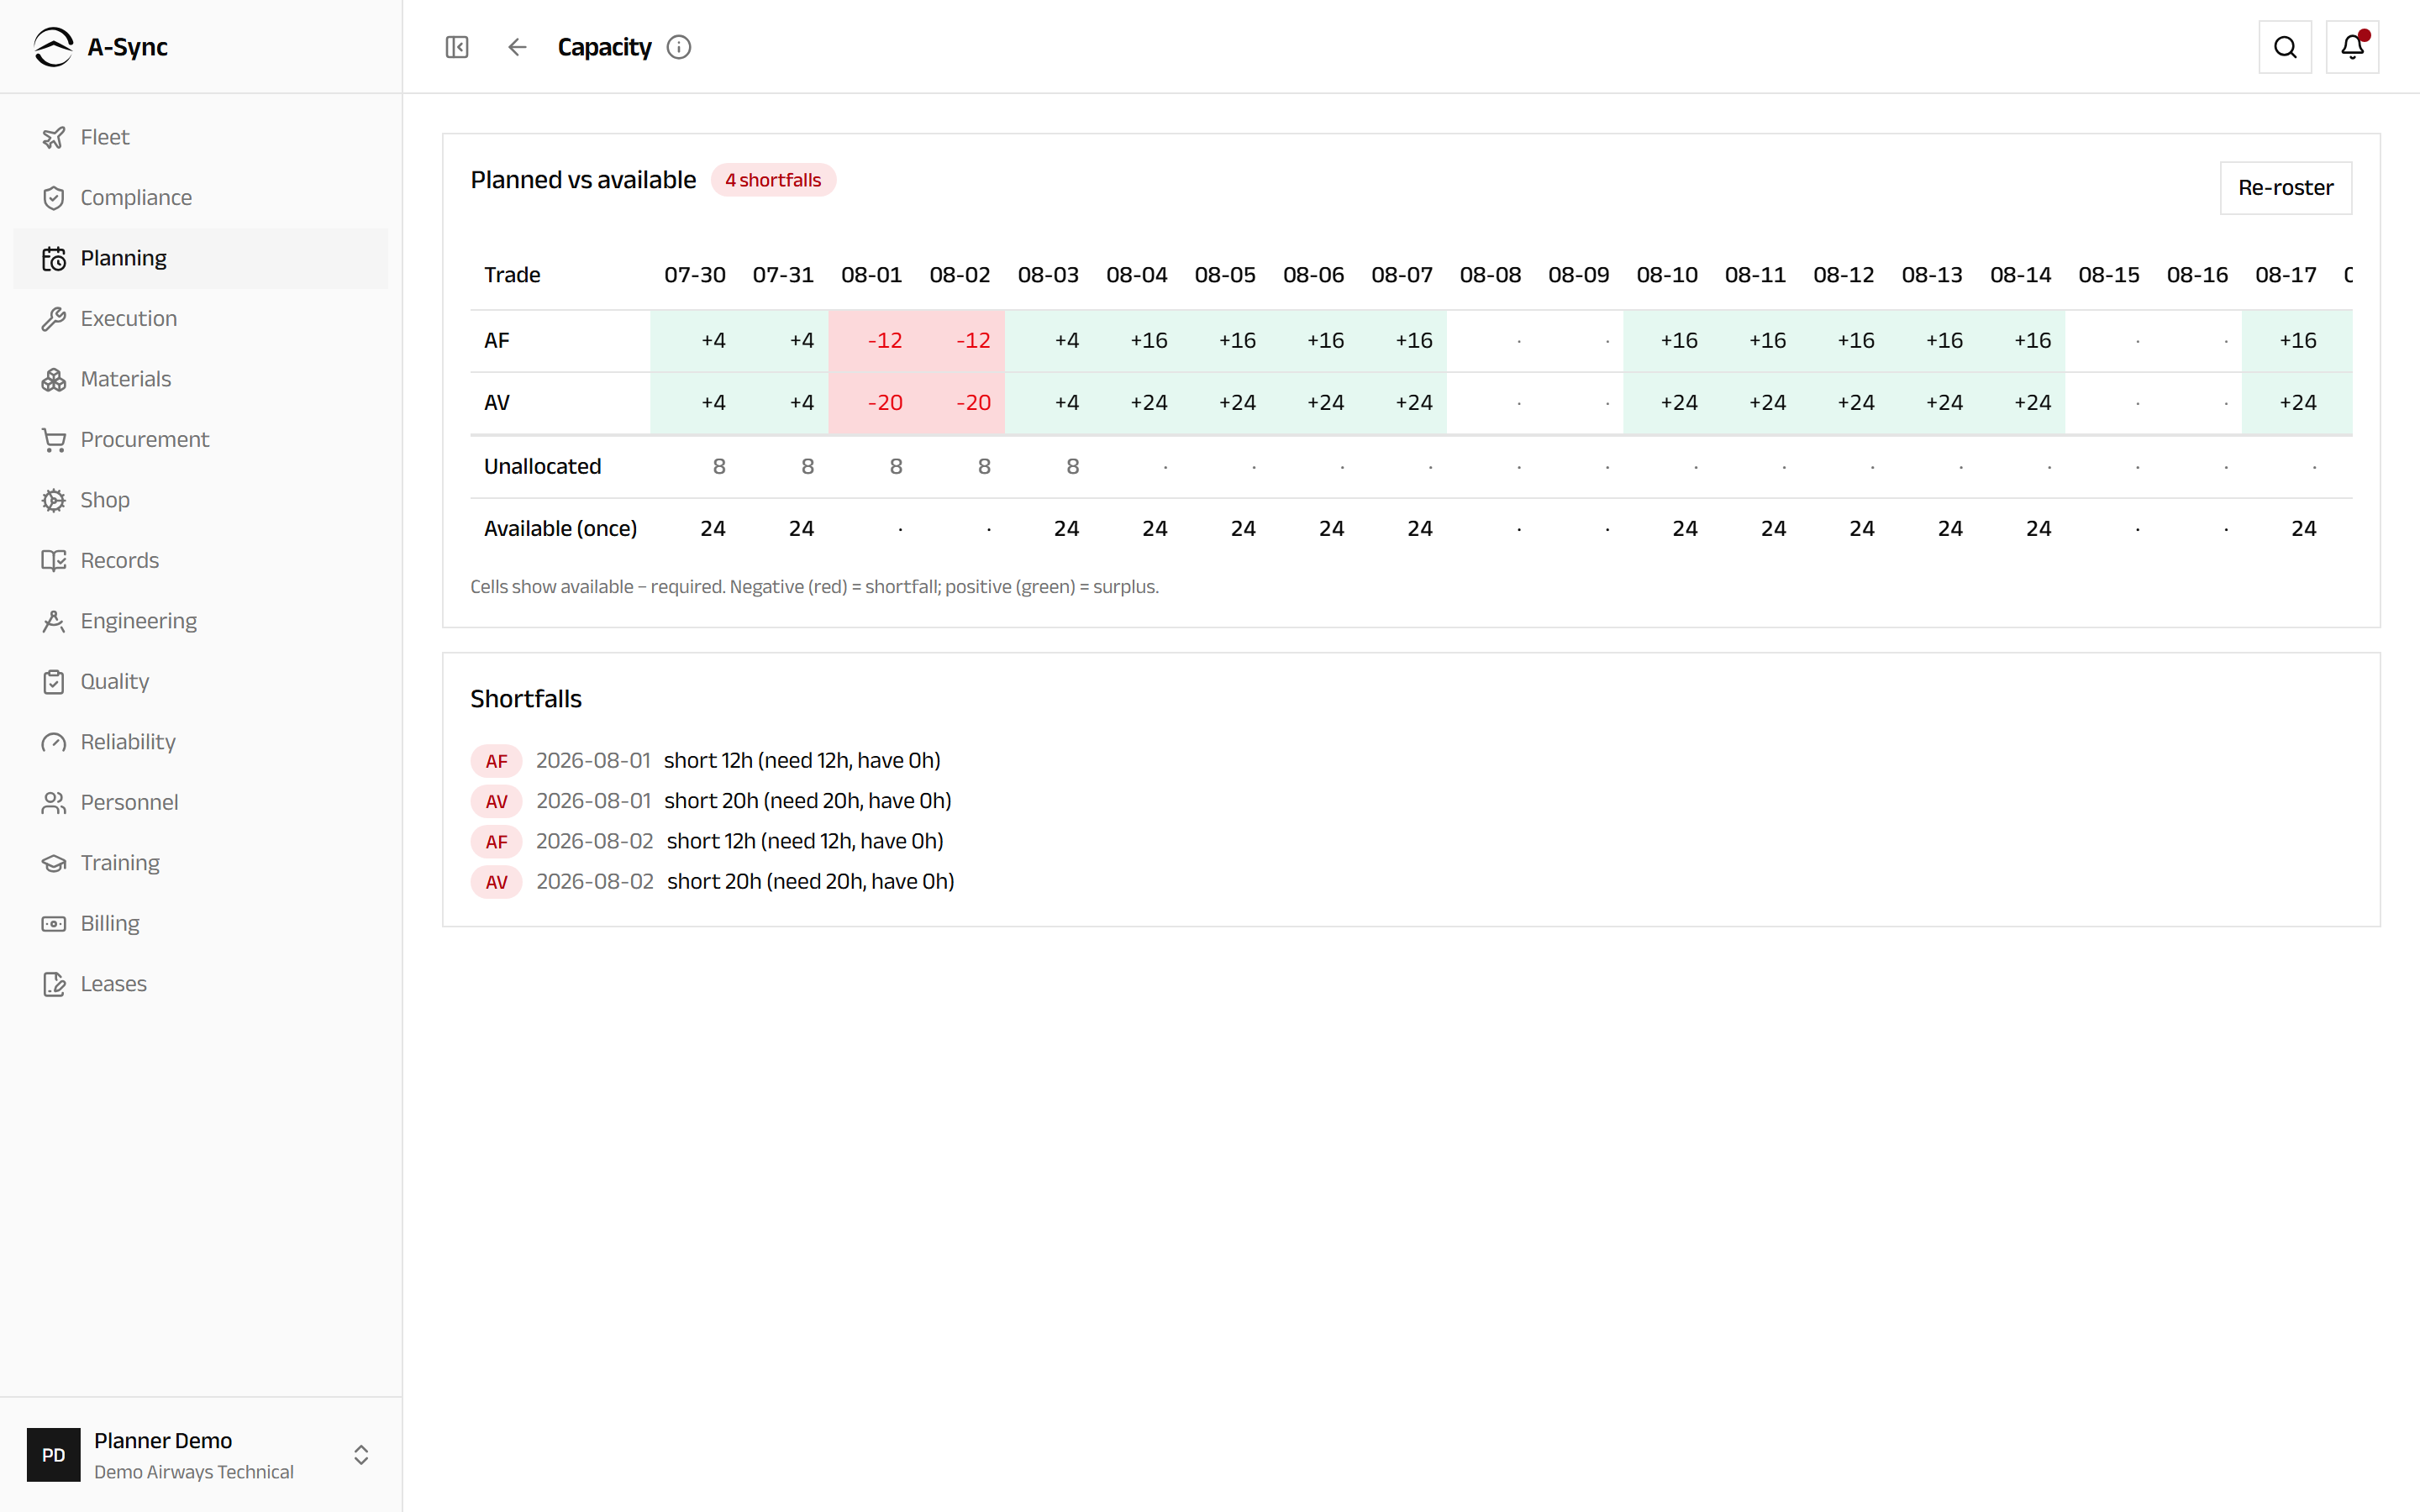
Task: Click the A-Sync logo icon
Action: pos(53,47)
